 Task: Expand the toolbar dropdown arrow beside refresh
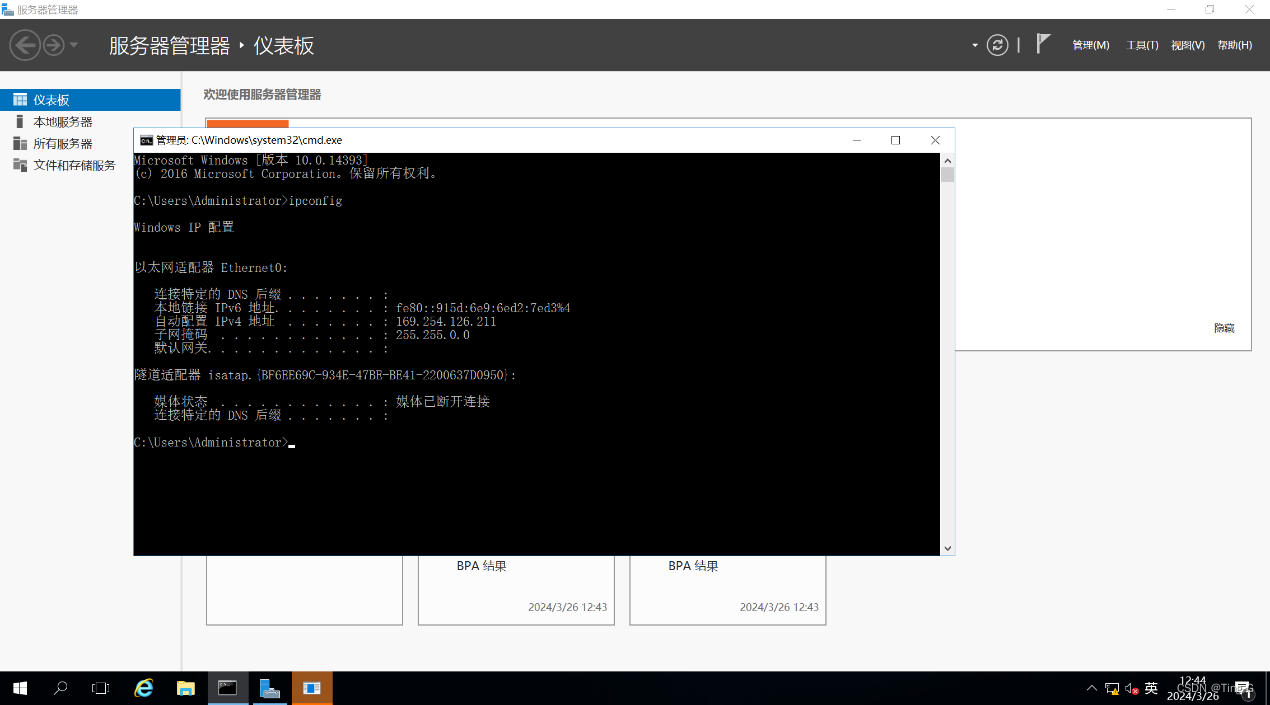point(973,45)
